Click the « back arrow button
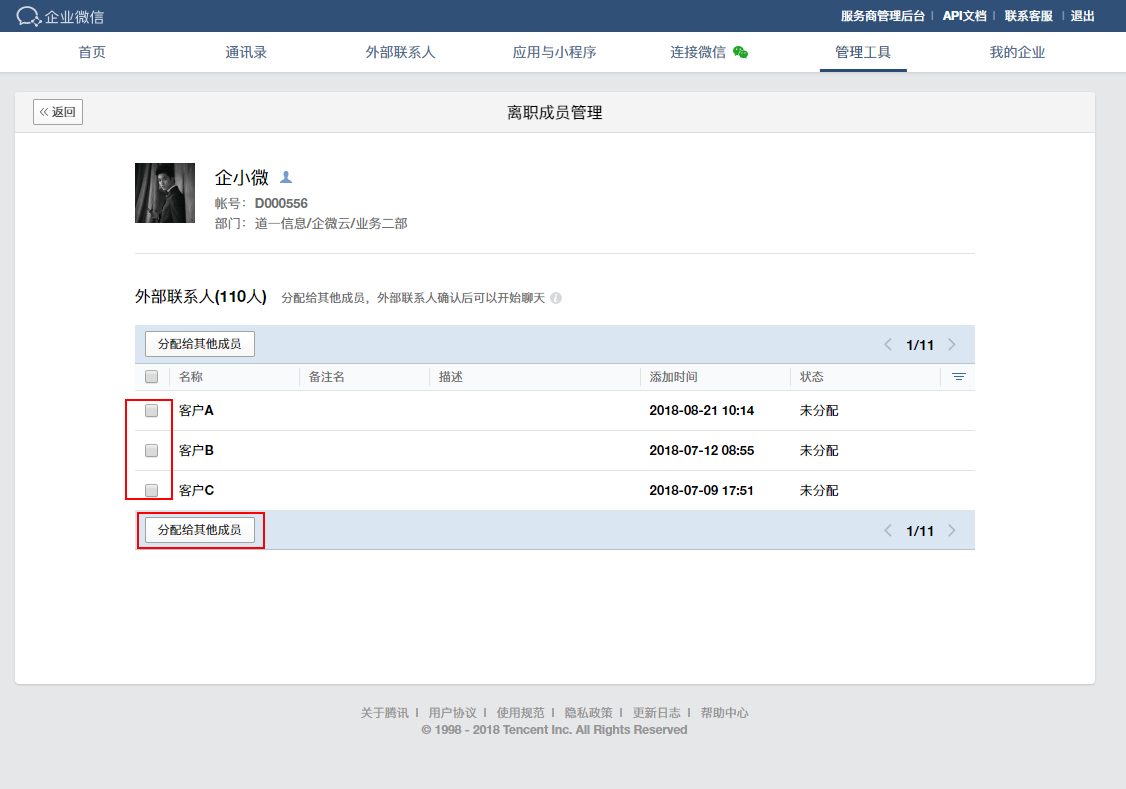The image size is (1126, 789). (57, 112)
